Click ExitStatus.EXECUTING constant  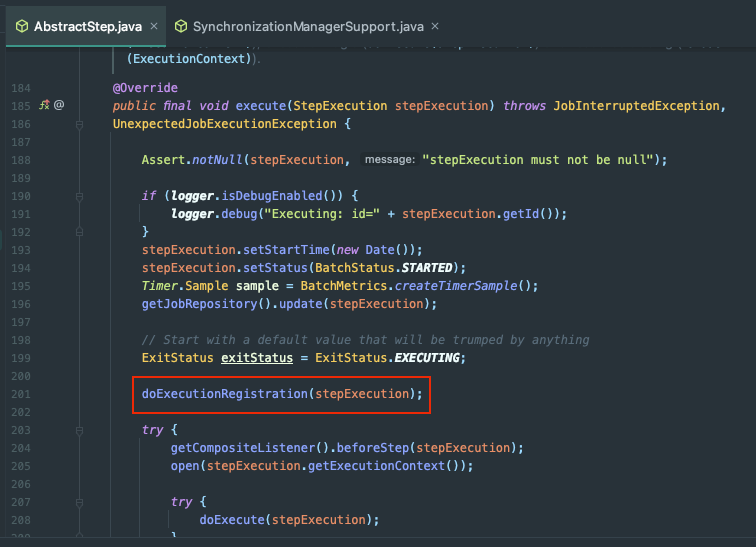tap(388, 358)
